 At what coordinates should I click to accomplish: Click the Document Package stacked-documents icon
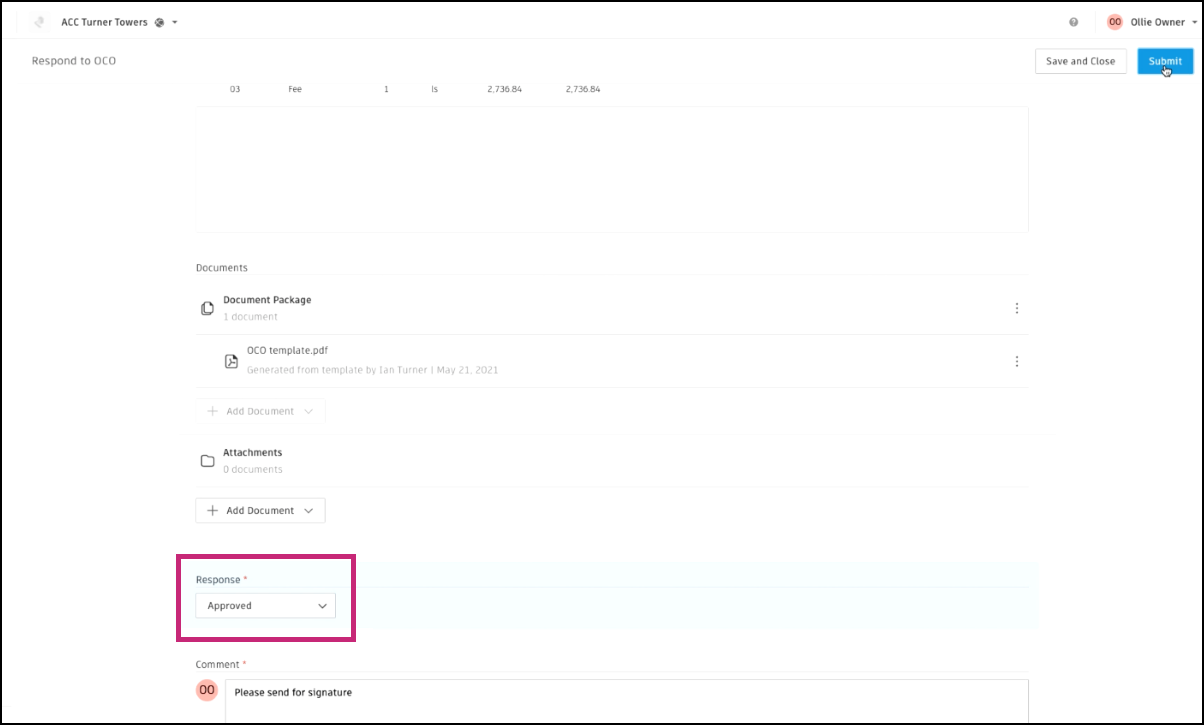pyautogui.click(x=207, y=308)
